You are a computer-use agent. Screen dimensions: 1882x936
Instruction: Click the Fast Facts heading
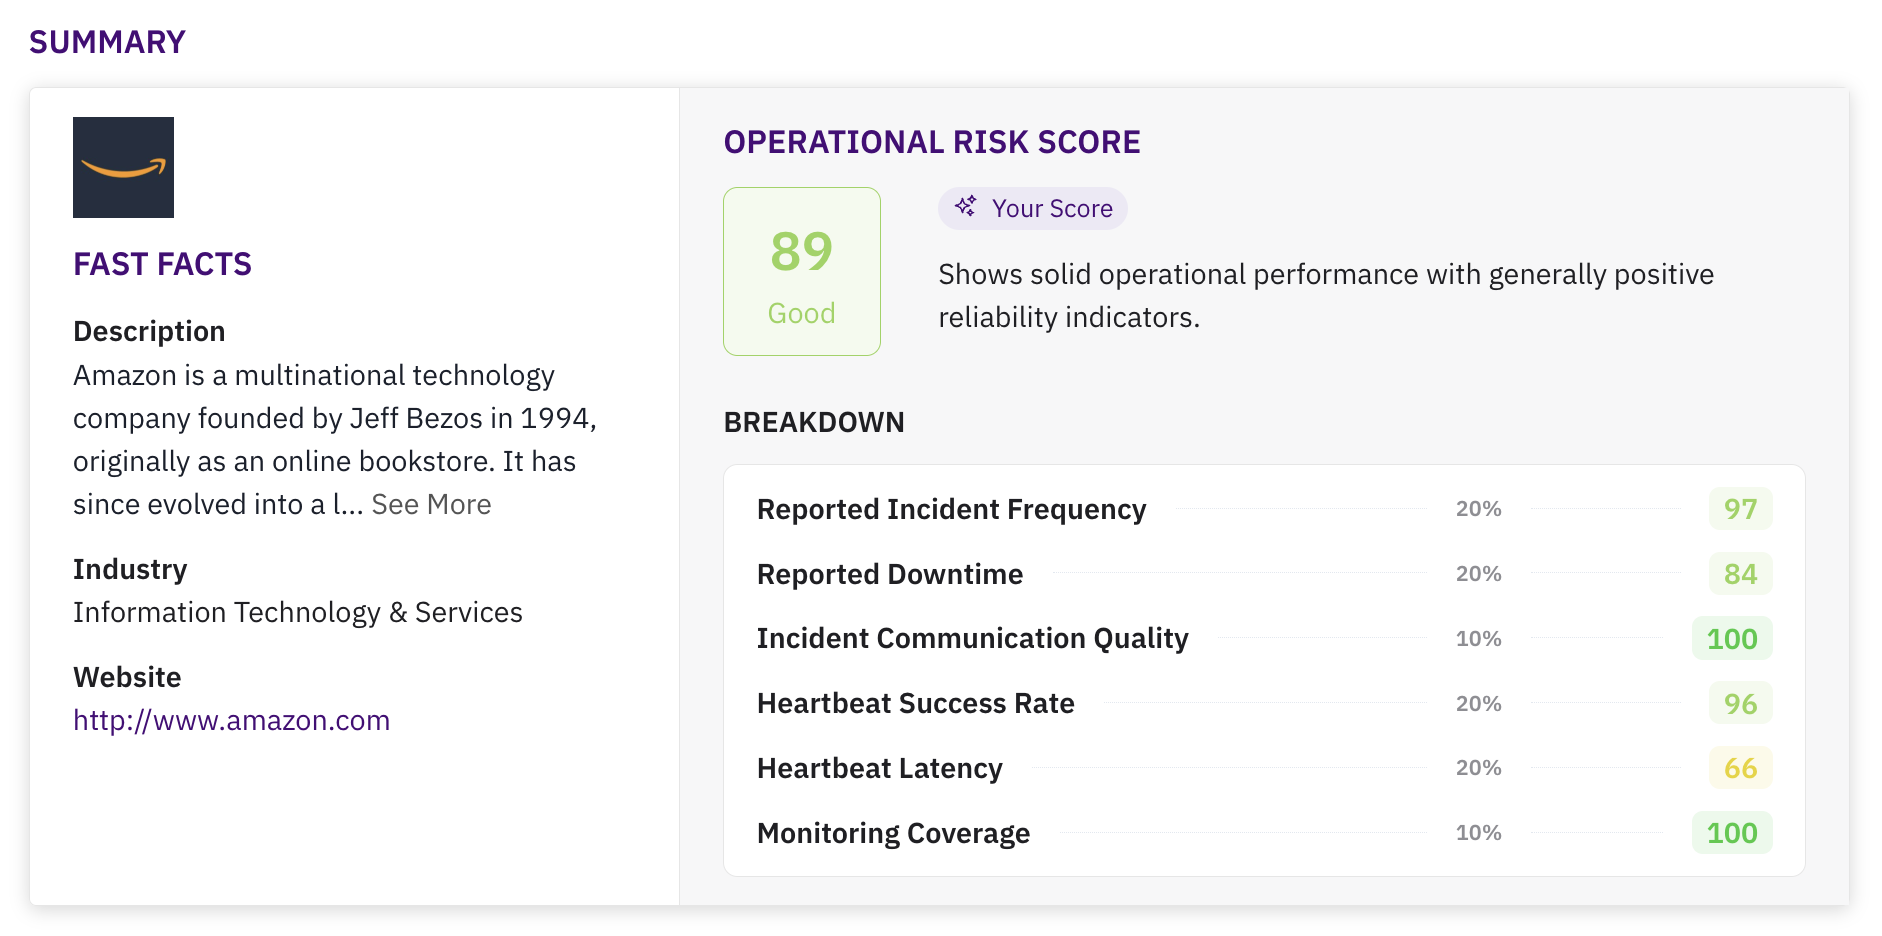[162, 264]
